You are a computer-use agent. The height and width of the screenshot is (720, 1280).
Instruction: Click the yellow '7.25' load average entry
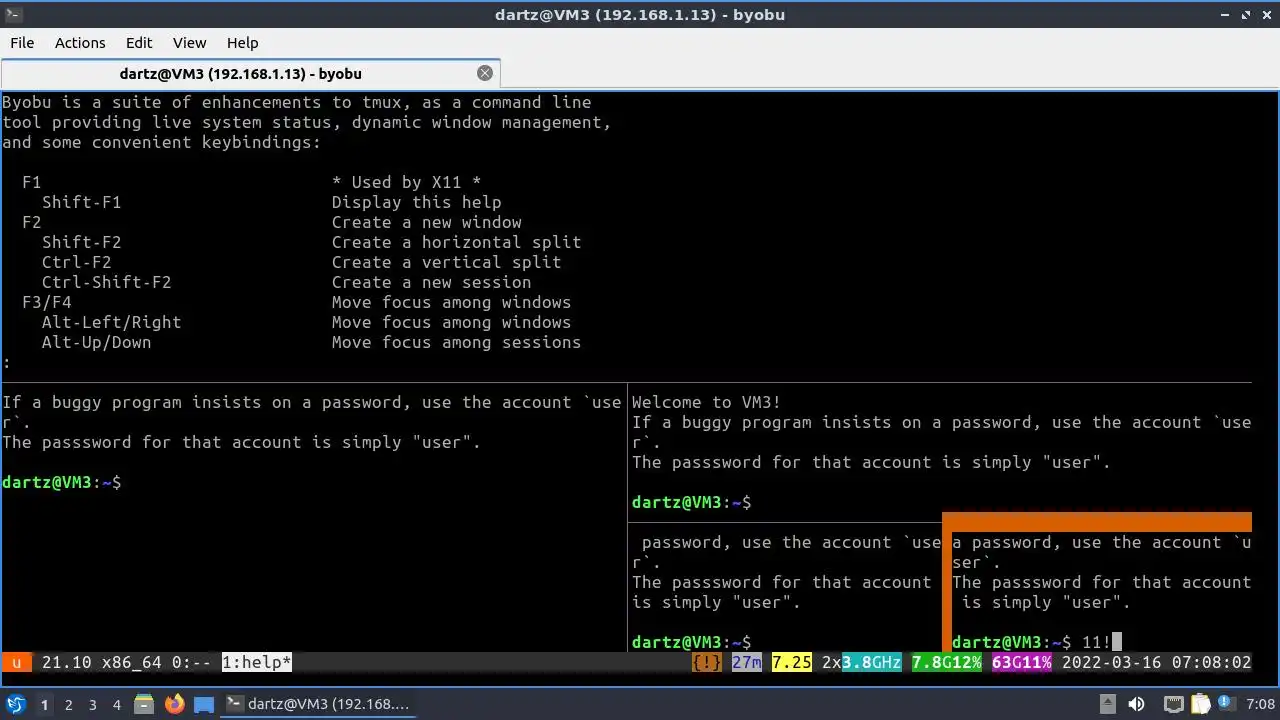coord(792,662)
